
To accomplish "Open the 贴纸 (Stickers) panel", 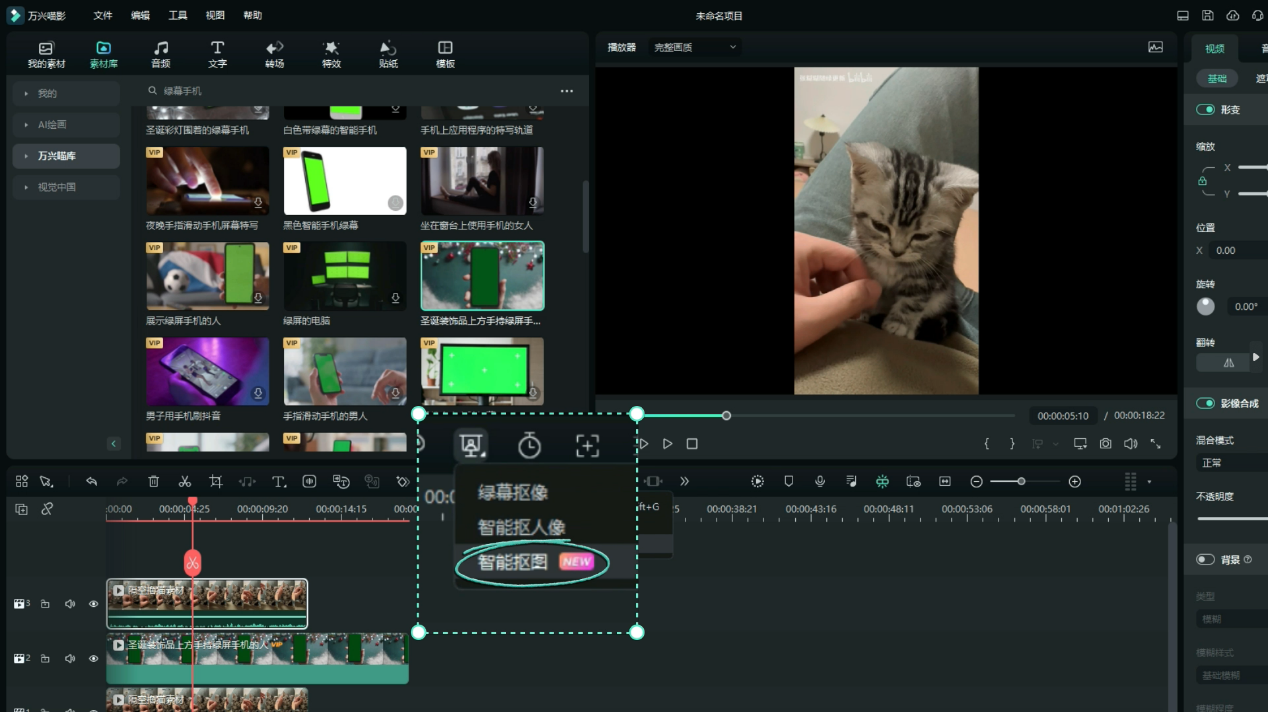I will click(388, 54).
